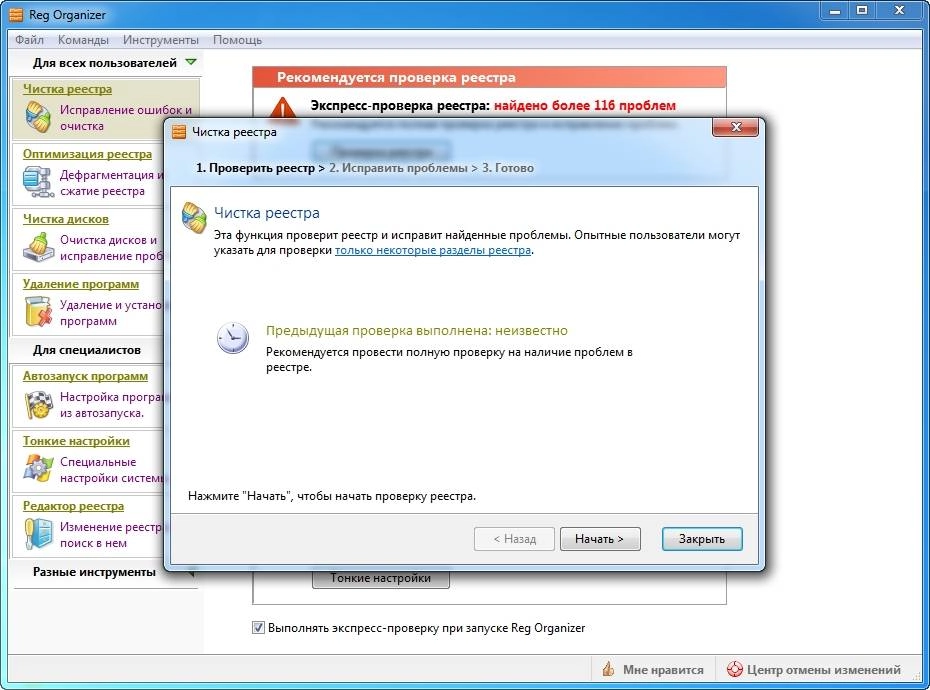Click the Чистка дисков broom icon
The image size is (930, 690).
(38, 247)
